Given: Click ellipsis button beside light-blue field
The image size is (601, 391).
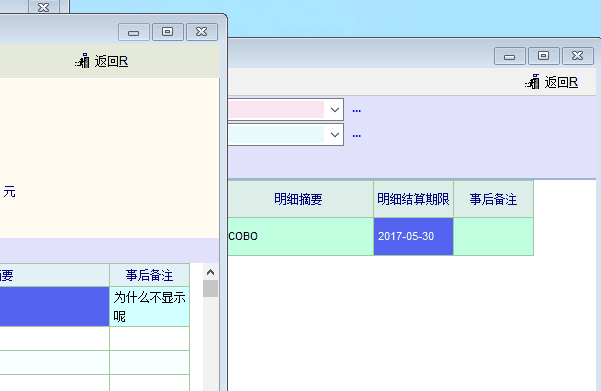Looking at the screenshot, I should point(356,136).
